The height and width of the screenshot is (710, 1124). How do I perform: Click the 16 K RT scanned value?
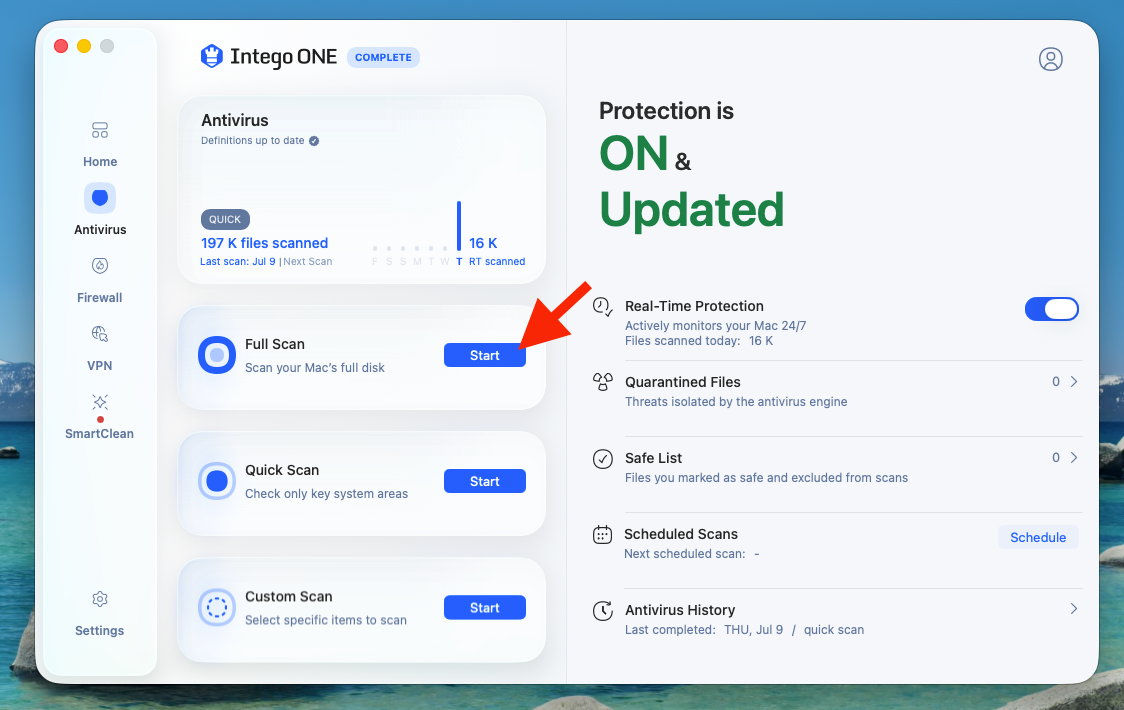[483, 243]
